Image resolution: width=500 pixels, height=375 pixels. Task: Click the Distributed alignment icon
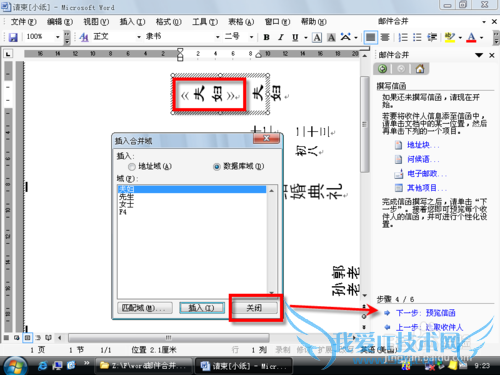[385, 37]
